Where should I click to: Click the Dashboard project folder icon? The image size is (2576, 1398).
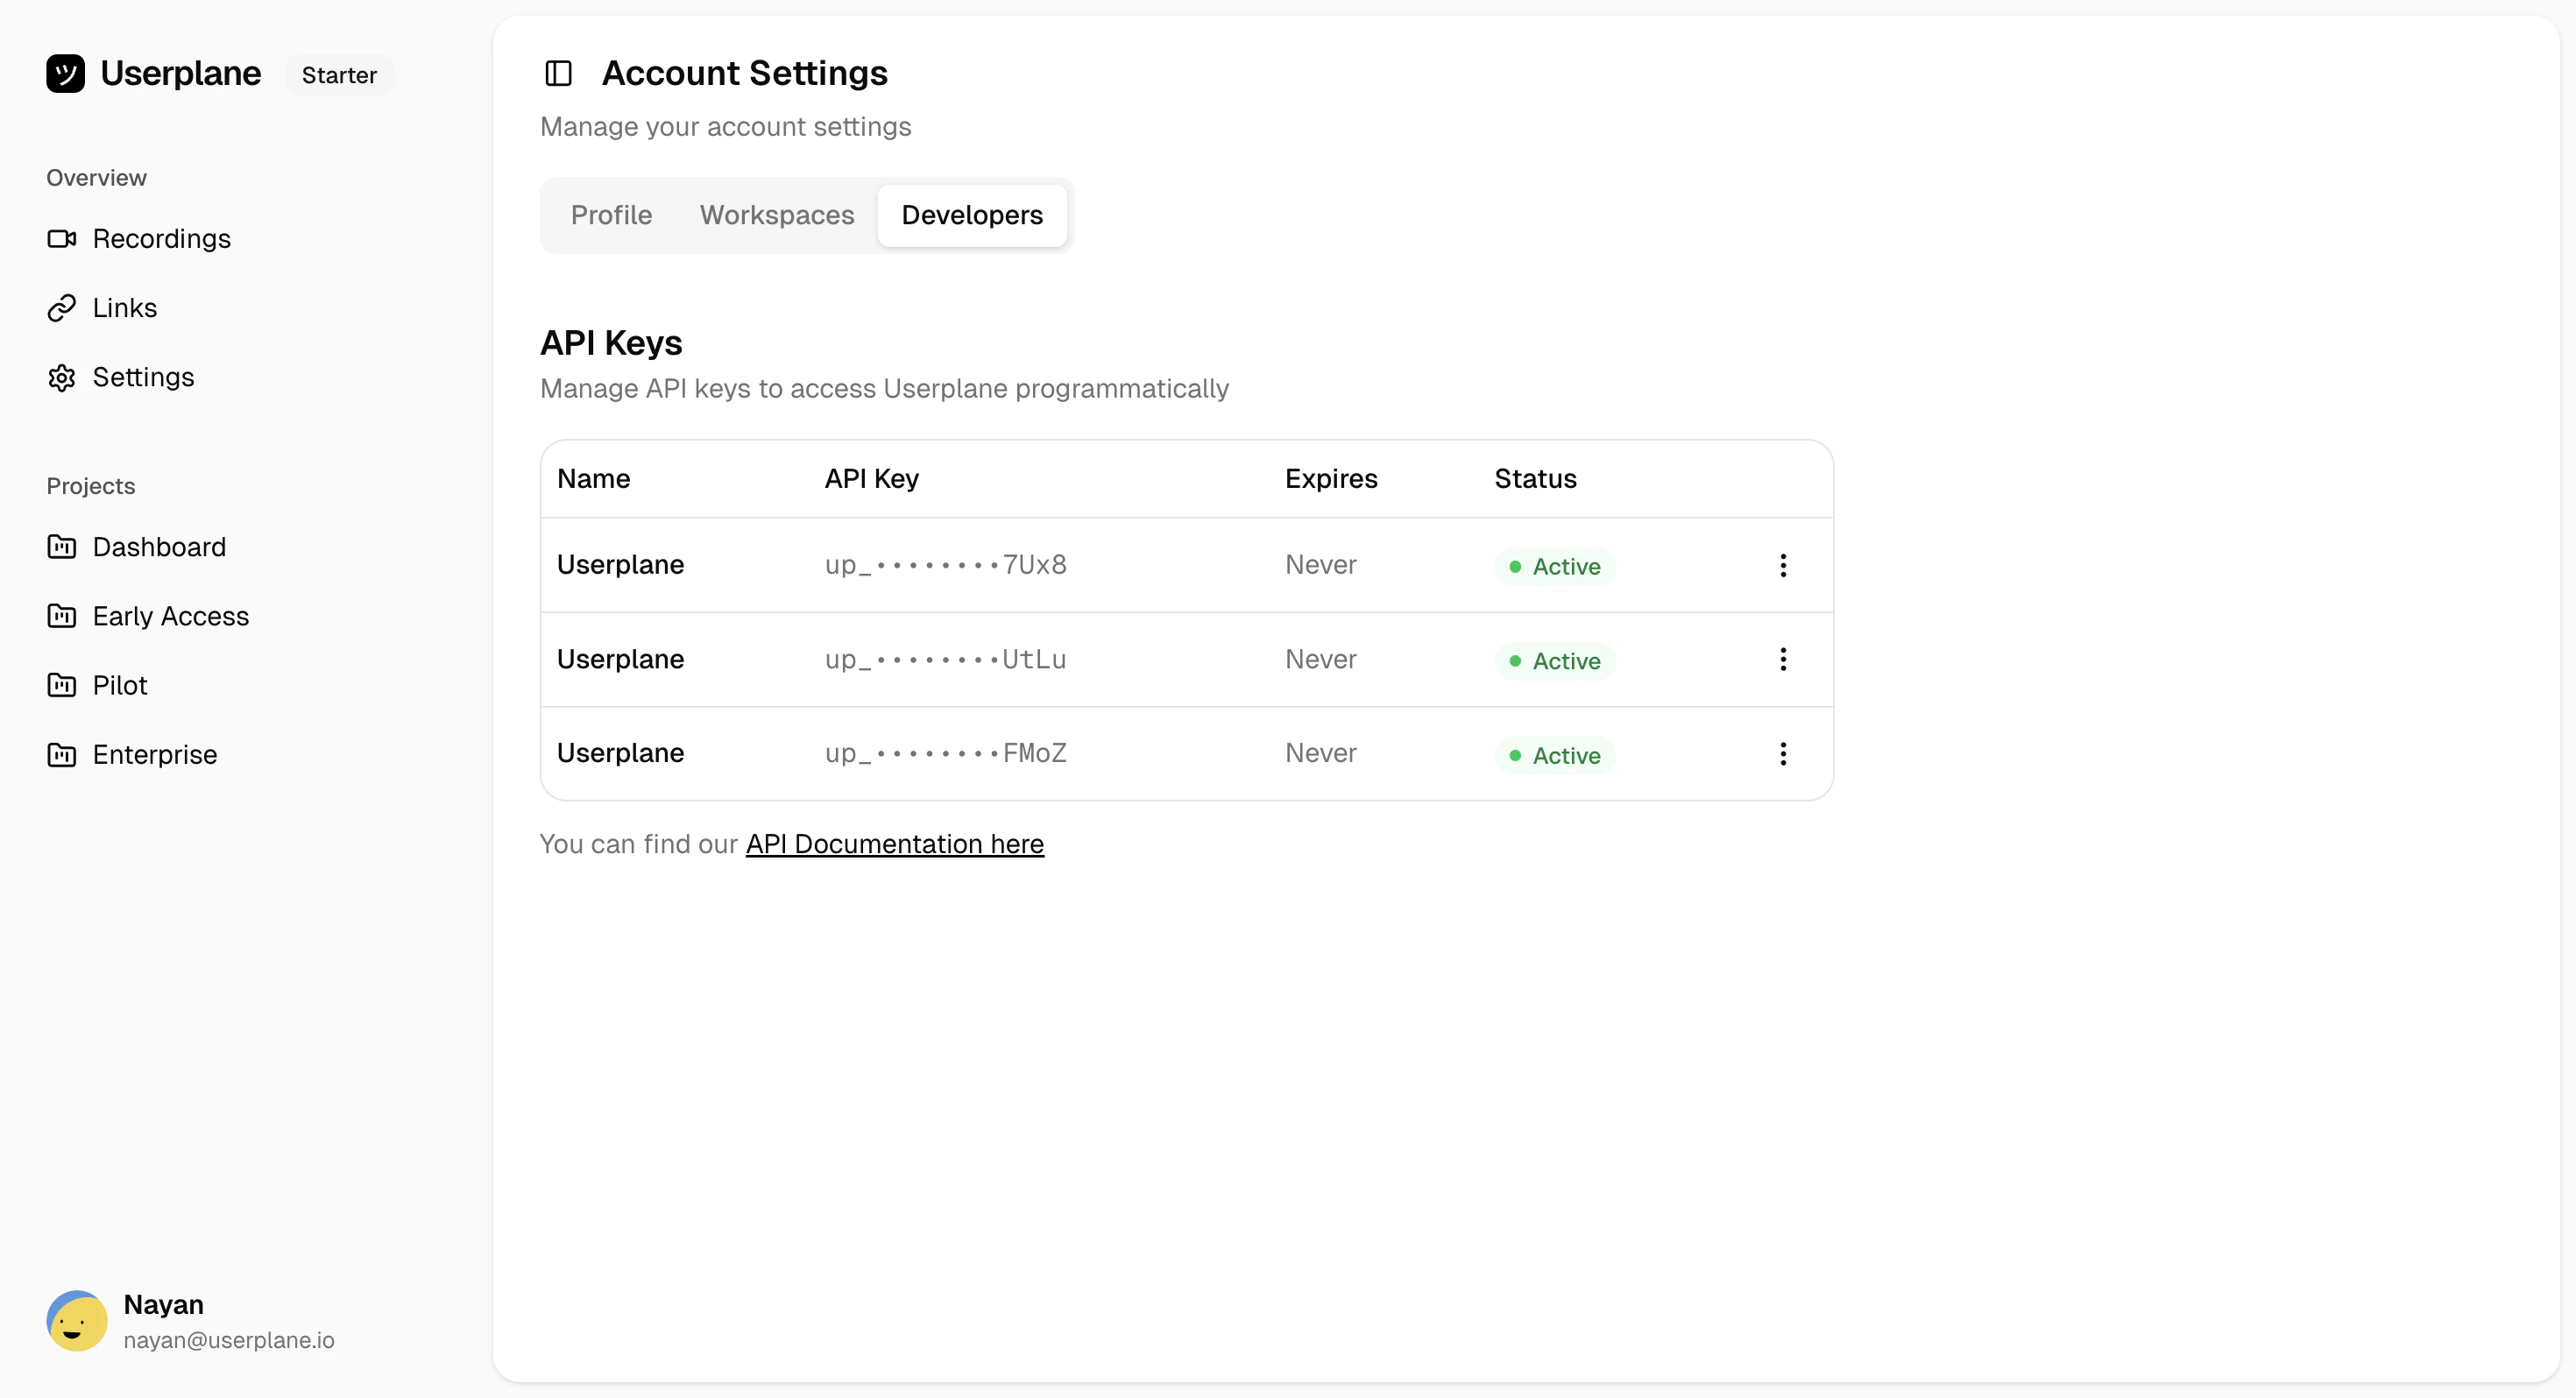(x=62, y=547)
